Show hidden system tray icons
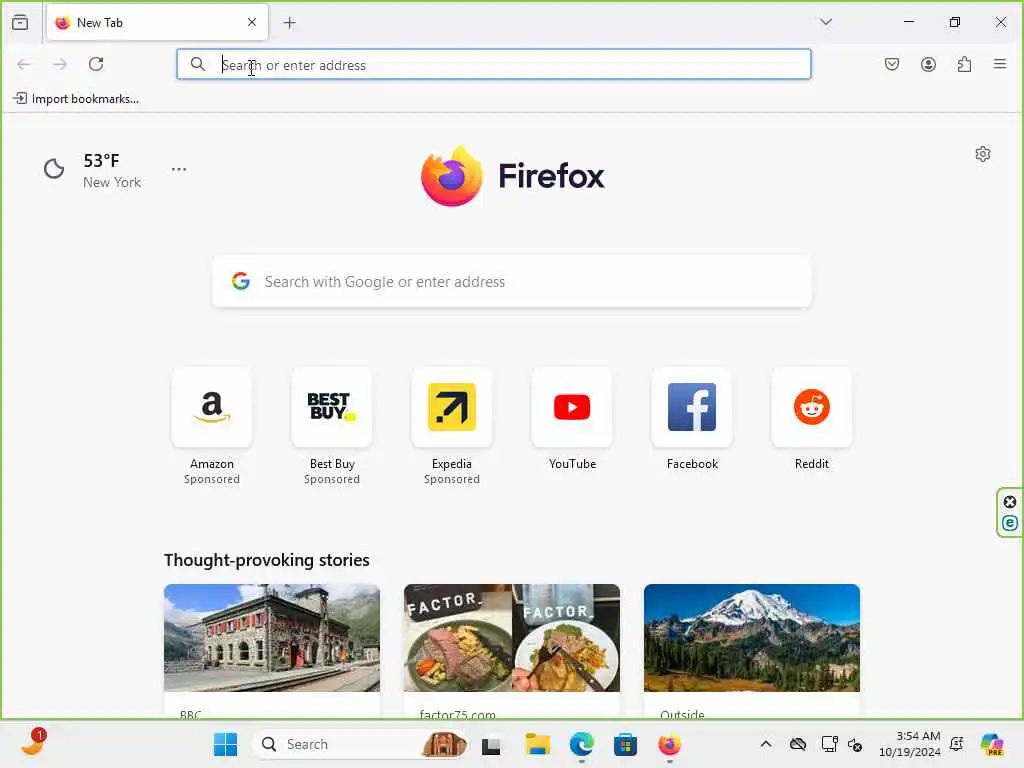The width and height of the screenshot is (1024, 768). 766,744
